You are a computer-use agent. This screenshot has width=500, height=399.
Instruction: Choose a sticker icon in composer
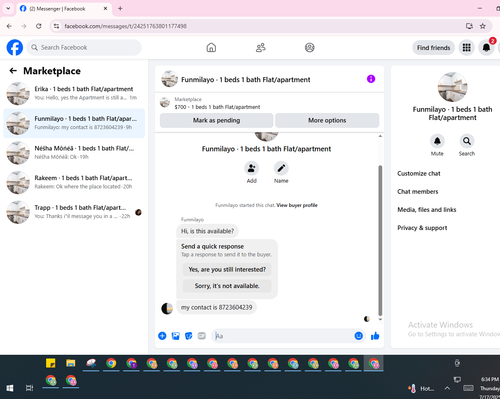click(189, 336)
